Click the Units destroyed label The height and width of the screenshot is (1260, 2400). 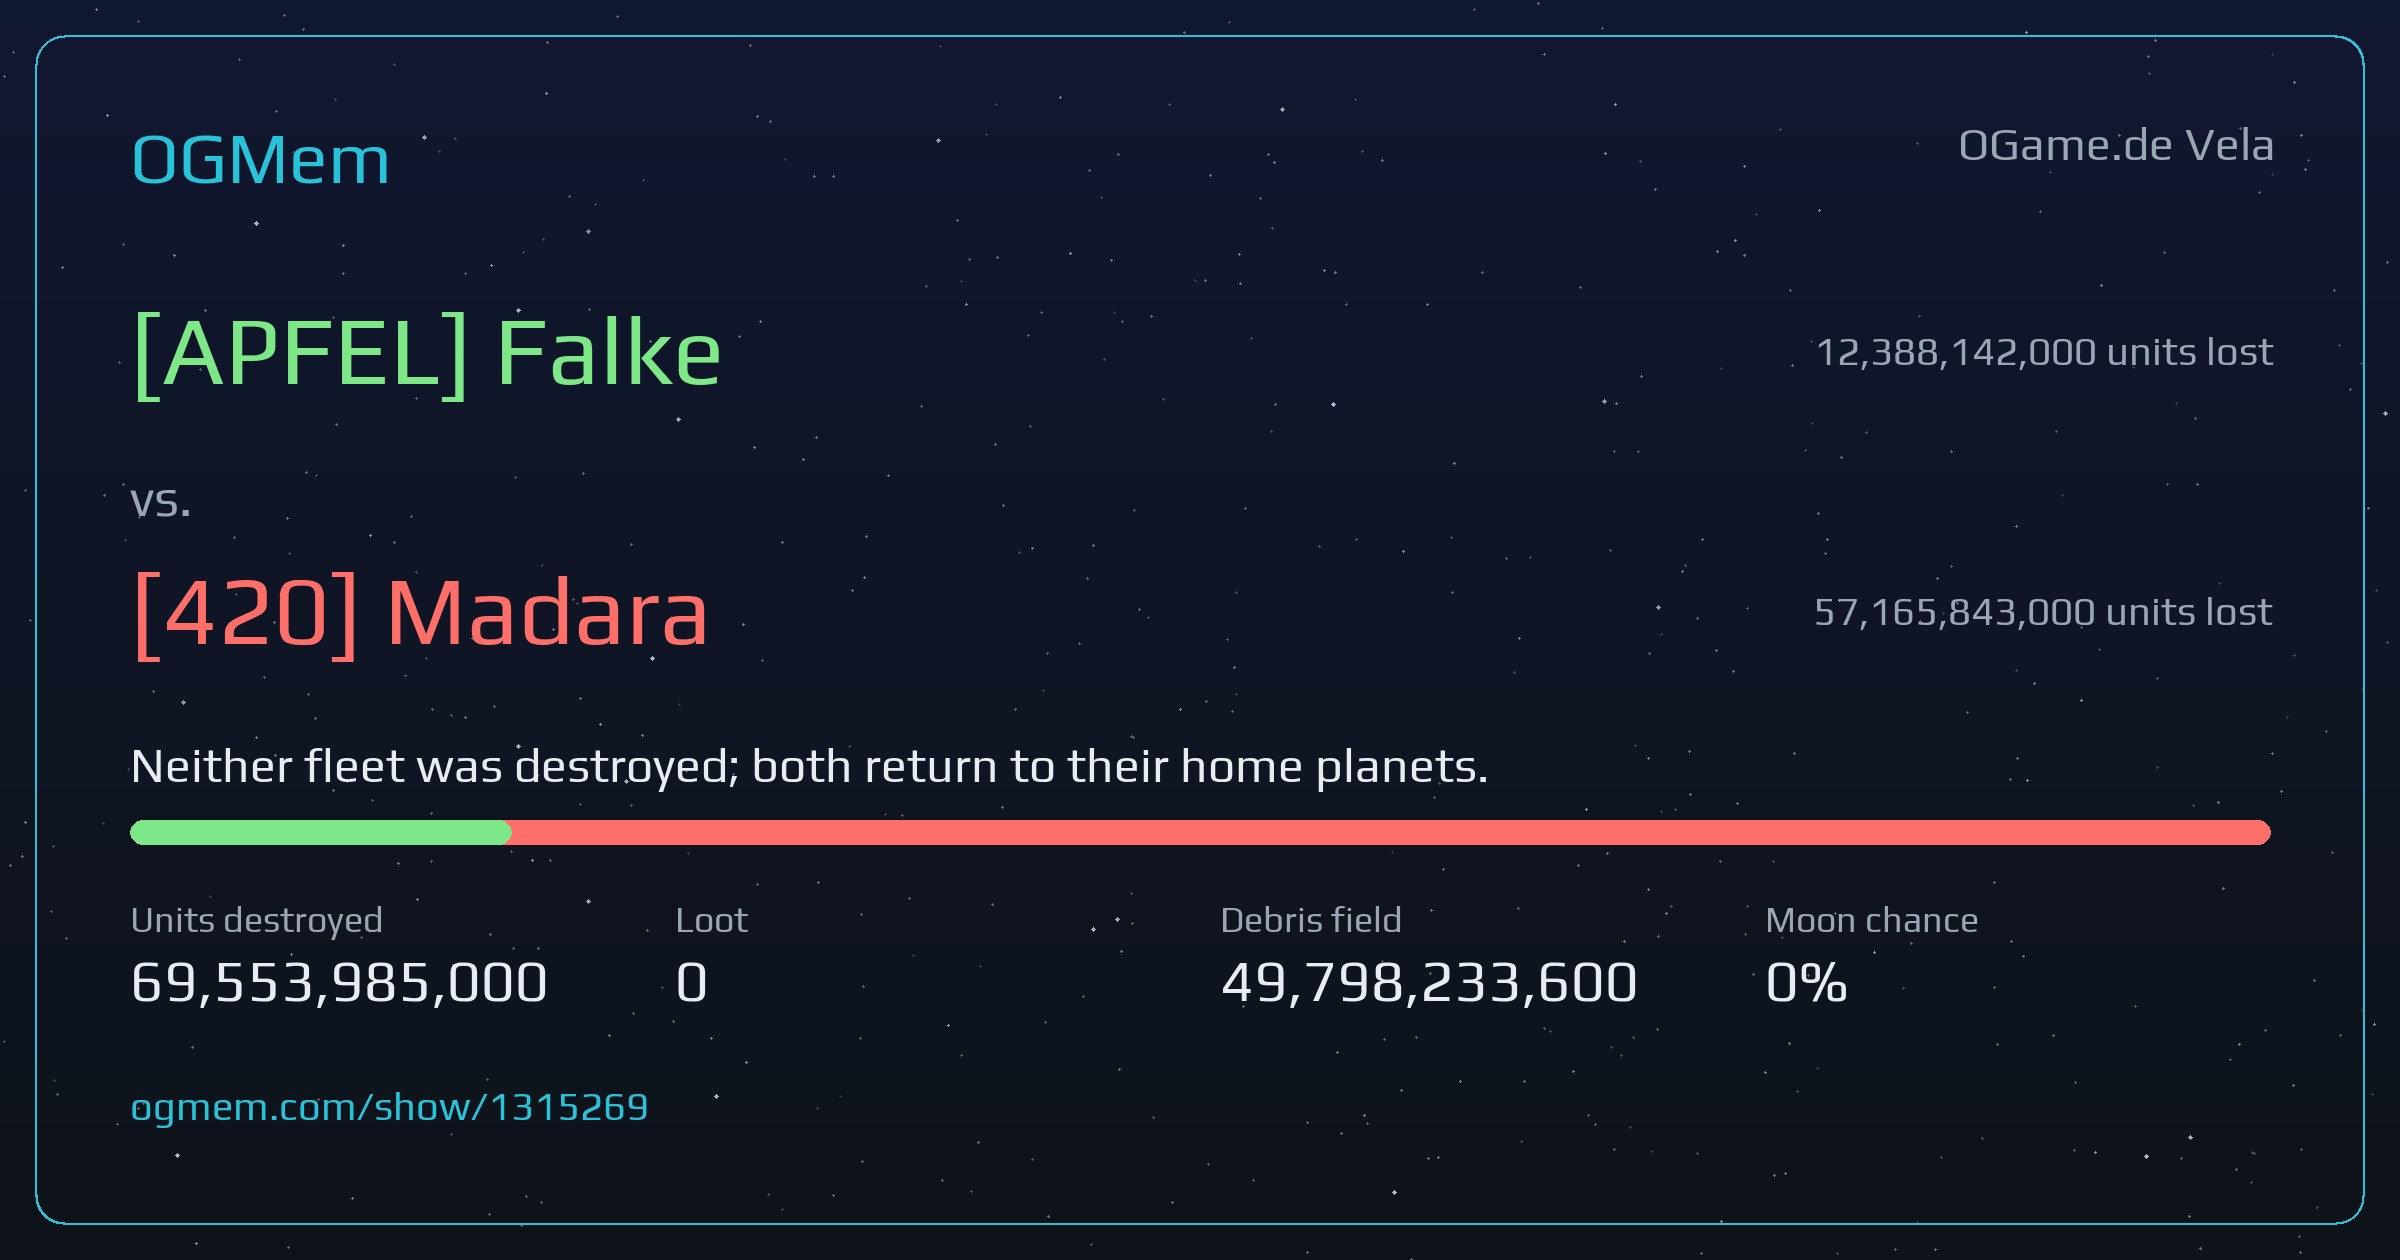click(x=257, y=920)
